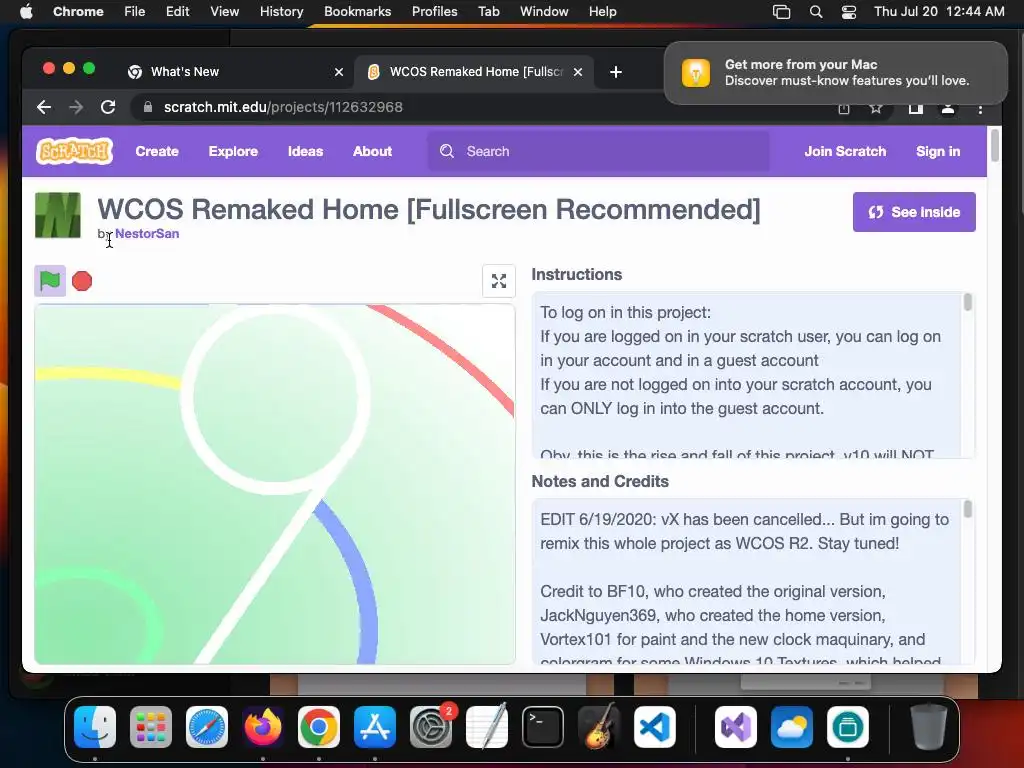Open the NestorSan author profile link
This screenshot has width=1024, height=768.
tap(147, 234)
